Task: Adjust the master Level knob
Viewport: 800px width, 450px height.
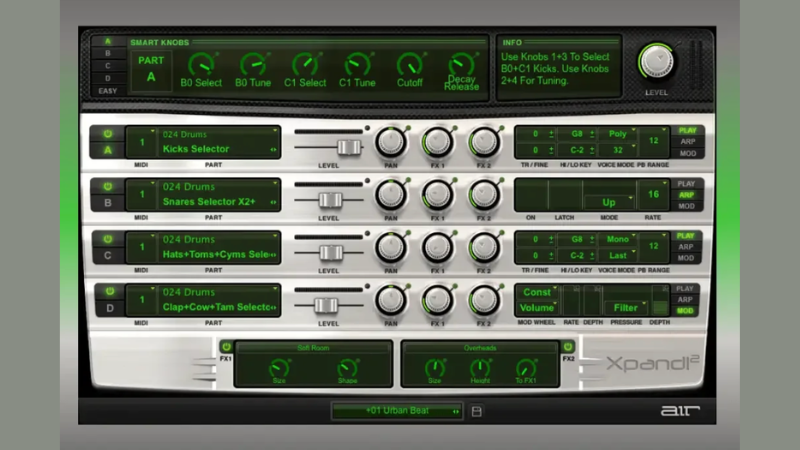Action: 656,61
